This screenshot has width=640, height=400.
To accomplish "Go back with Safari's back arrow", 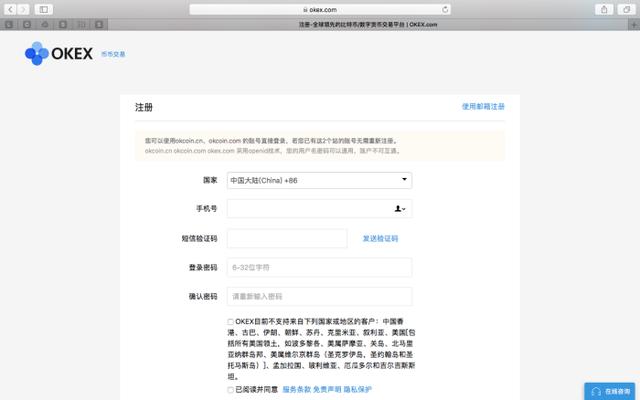I will click(x=10, y=9).
